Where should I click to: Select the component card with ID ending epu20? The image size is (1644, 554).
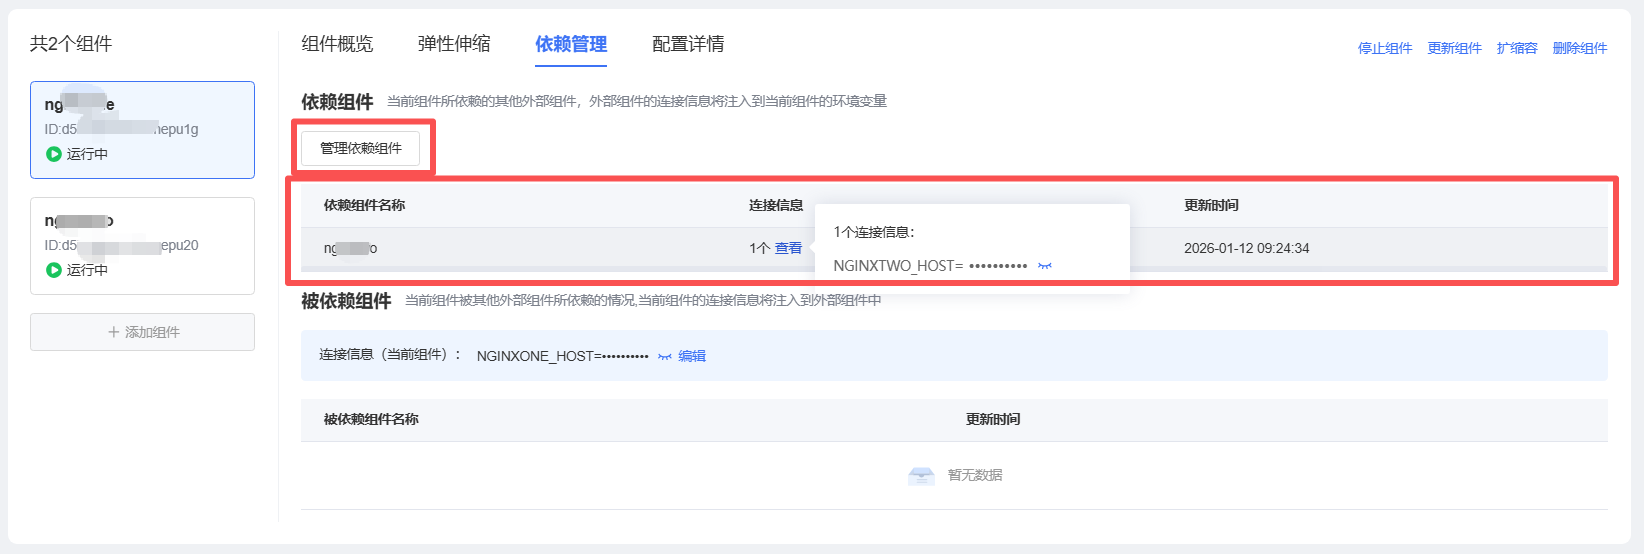tap(142, 246)
